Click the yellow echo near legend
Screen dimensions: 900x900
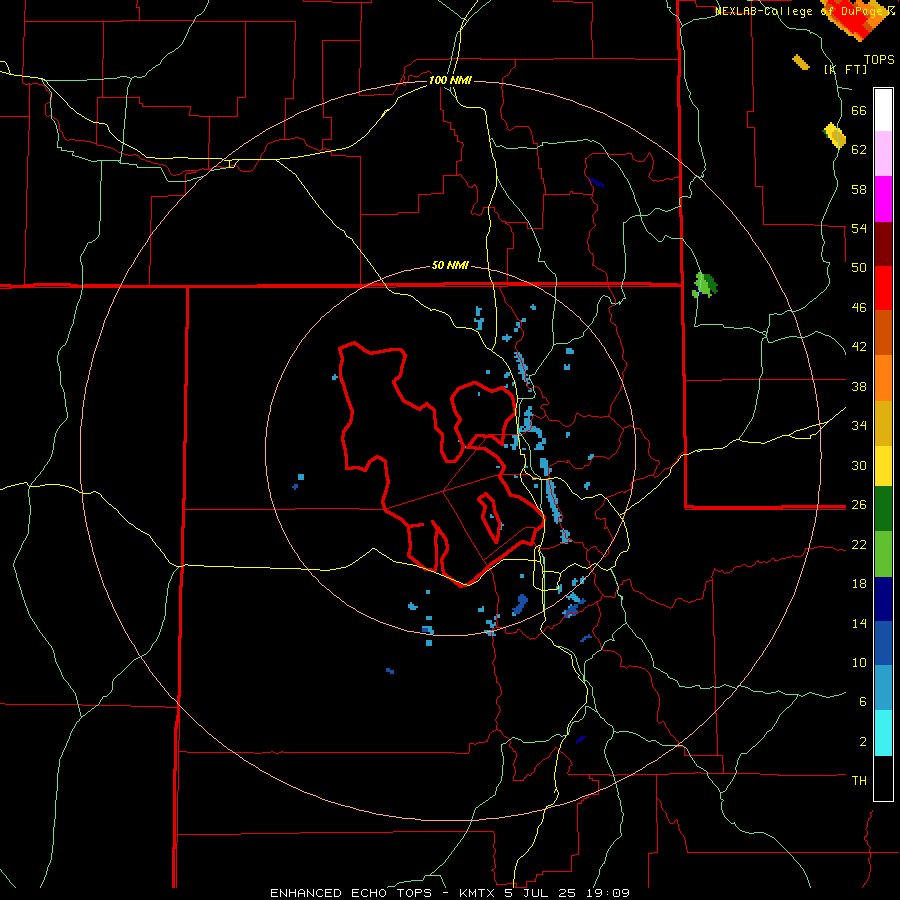(835, 136)
